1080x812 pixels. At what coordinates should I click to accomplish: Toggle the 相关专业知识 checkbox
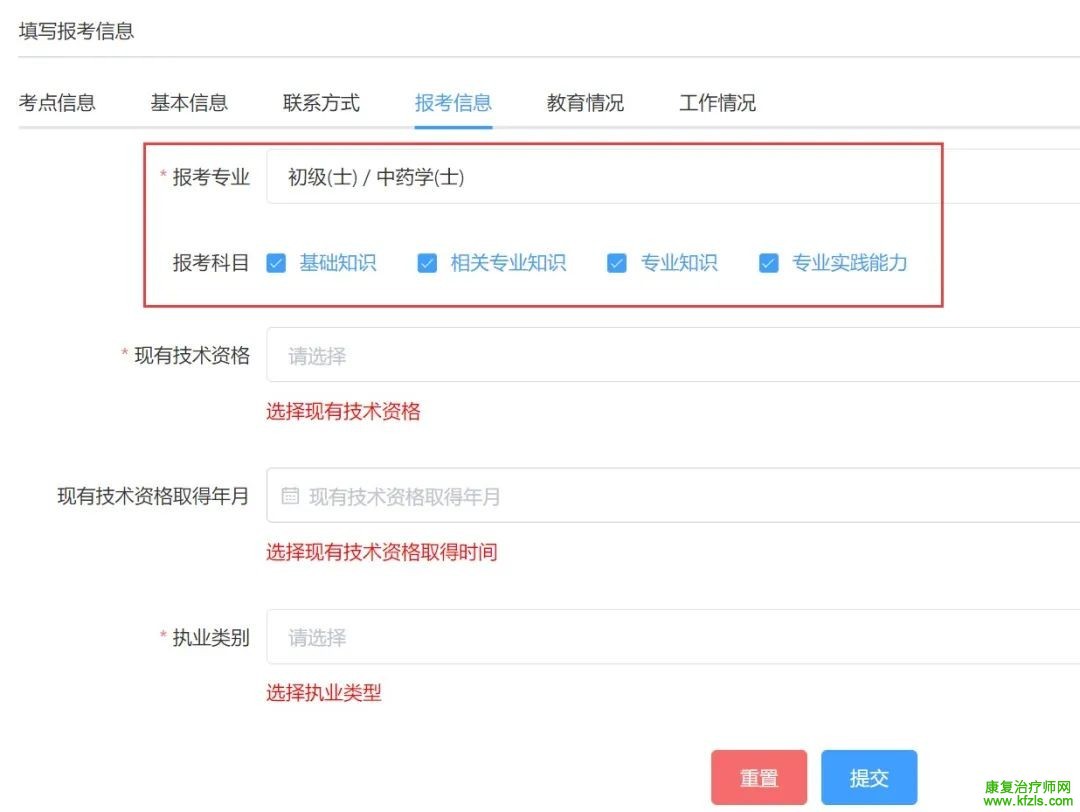point(427,264)
